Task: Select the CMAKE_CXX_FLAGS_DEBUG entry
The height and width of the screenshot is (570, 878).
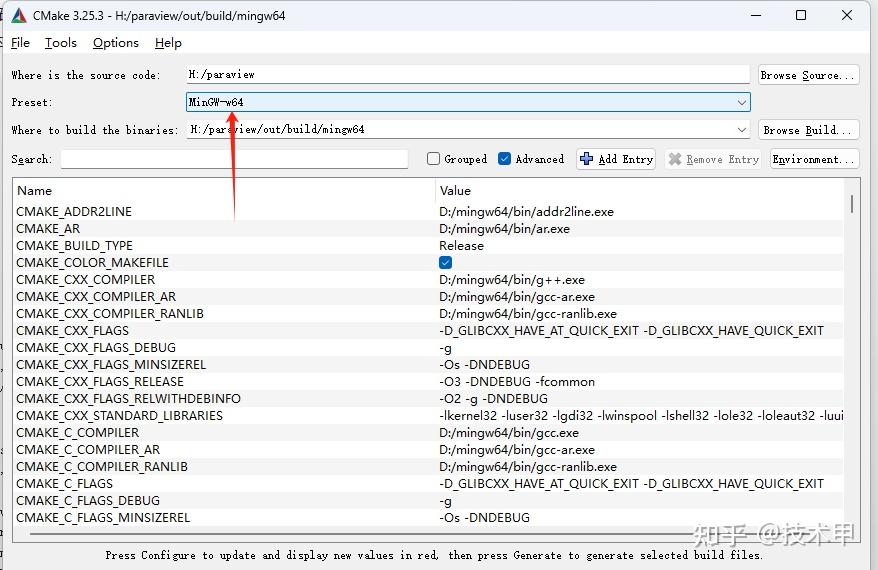Action: click(96, 348)
